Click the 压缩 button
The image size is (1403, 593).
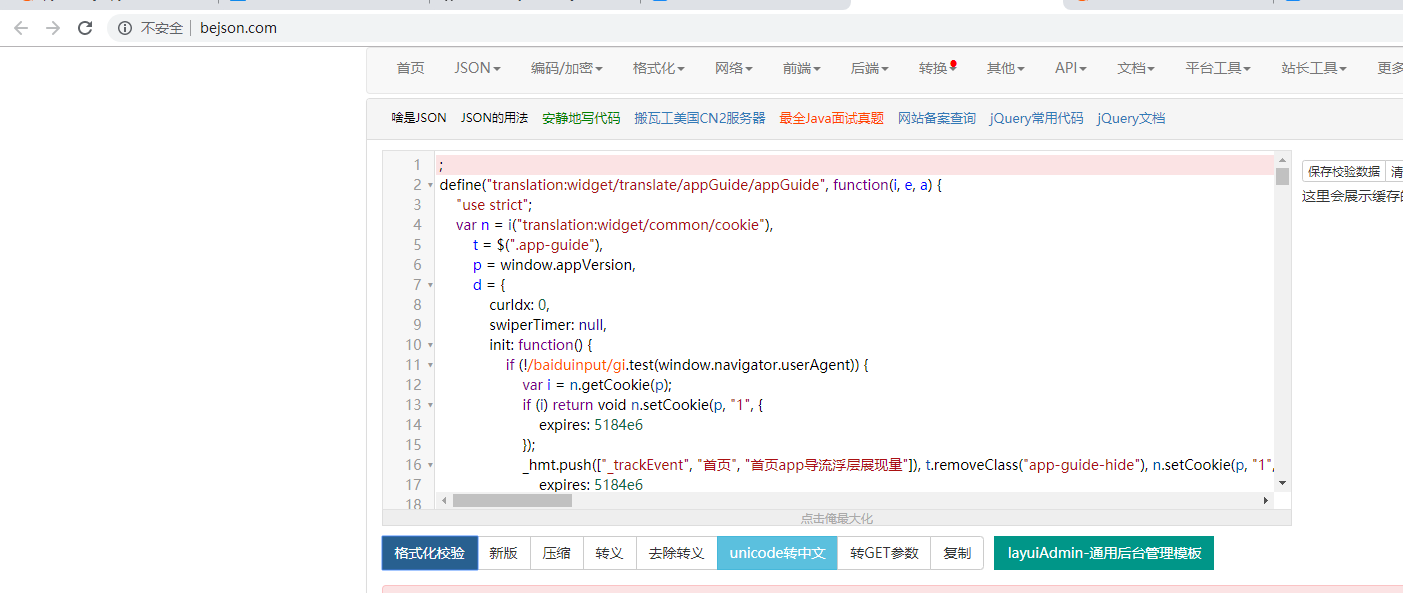557,553
